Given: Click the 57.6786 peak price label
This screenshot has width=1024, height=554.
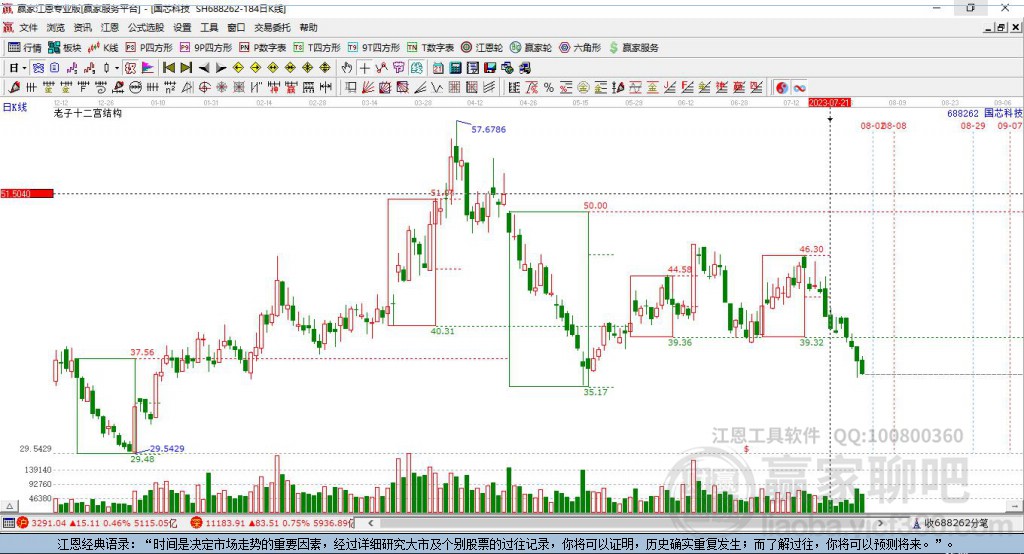Looking at the screenshot, I should [x=488, y=129].
